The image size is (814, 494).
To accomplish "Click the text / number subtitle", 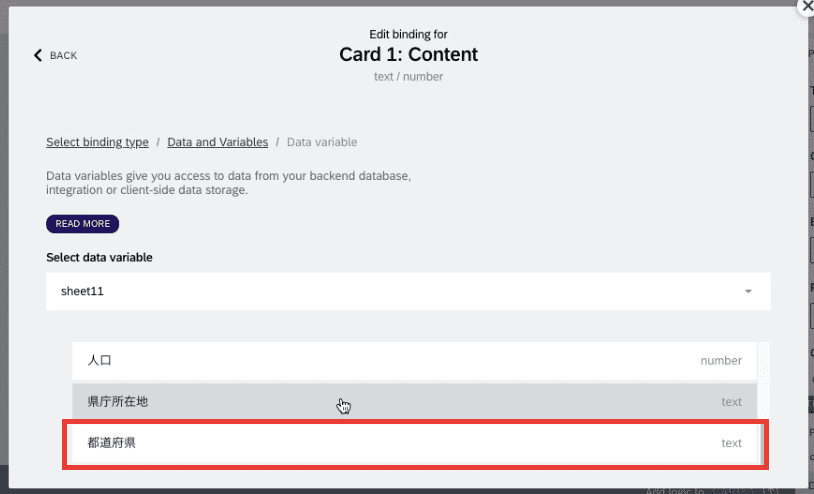I will click(x=408, y=77).
